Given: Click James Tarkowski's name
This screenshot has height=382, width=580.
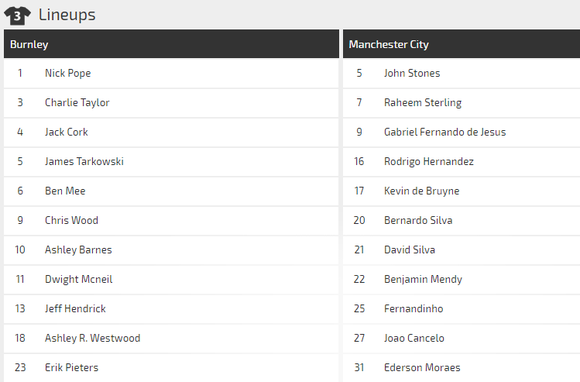Looking at the screenshot, I should click(x=84, y=162).
